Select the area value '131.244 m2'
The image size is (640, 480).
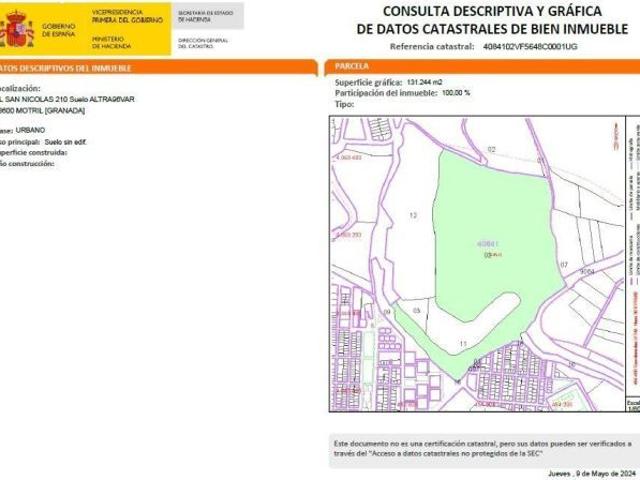pos(424,82)
